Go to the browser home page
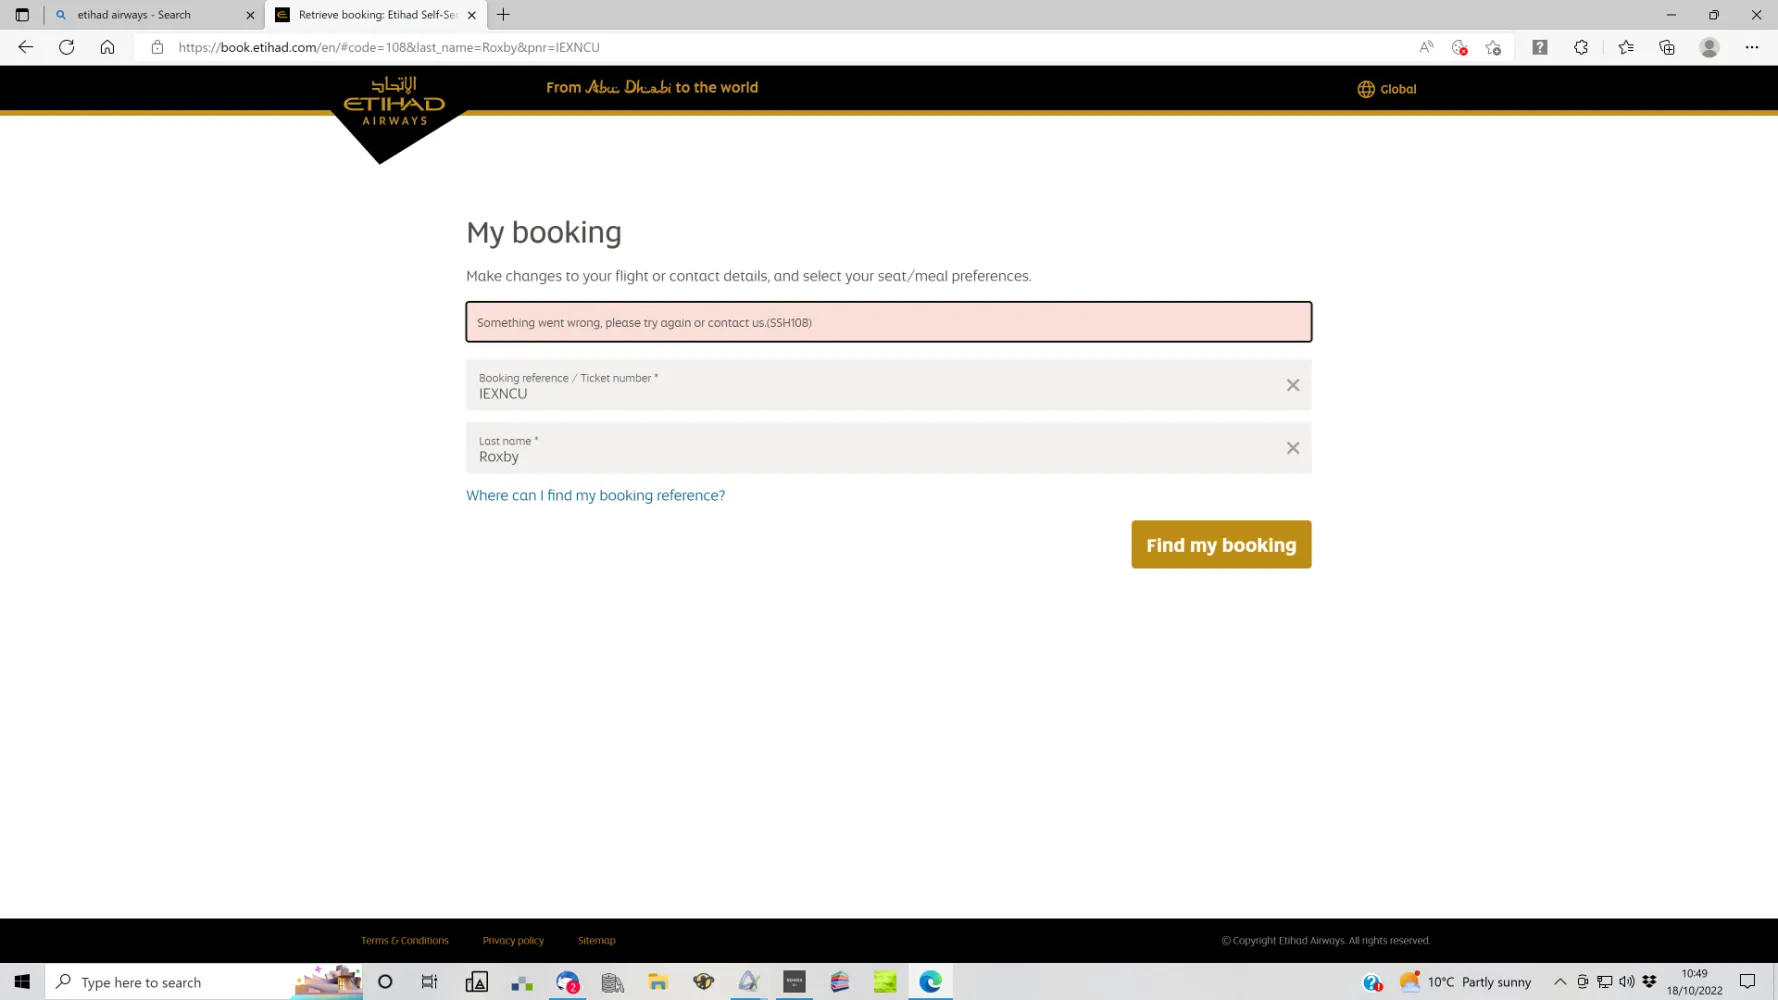The height and width of the screenshot is (1000, 1778). [x=107, y=47]
